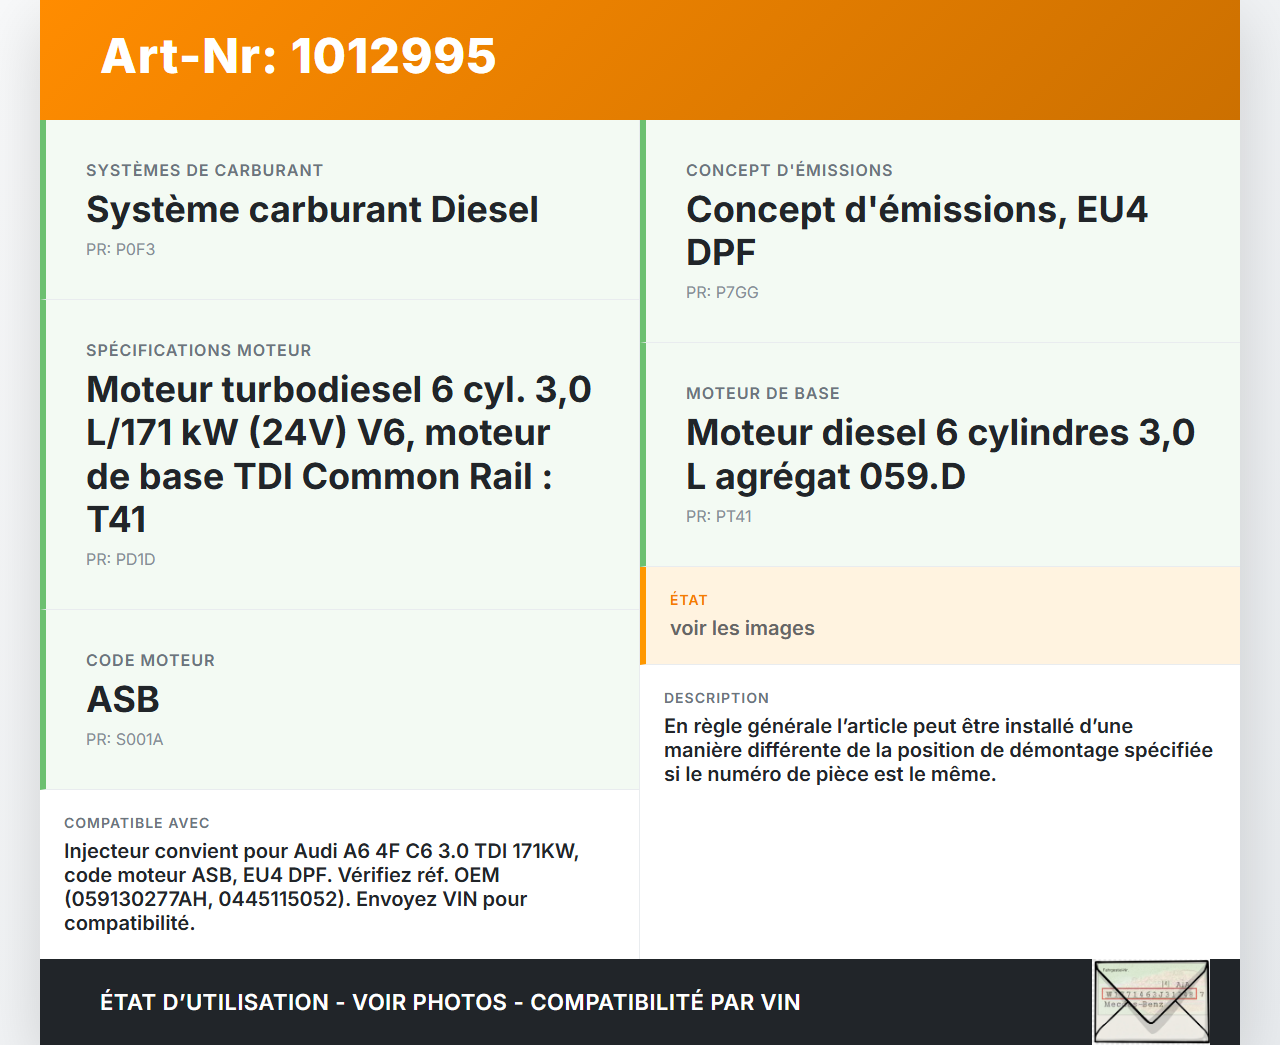The image size is (1280, 1046).
Task: Click the bottom banner about VIN compatibility
Action: click(x=450, y=1002)
